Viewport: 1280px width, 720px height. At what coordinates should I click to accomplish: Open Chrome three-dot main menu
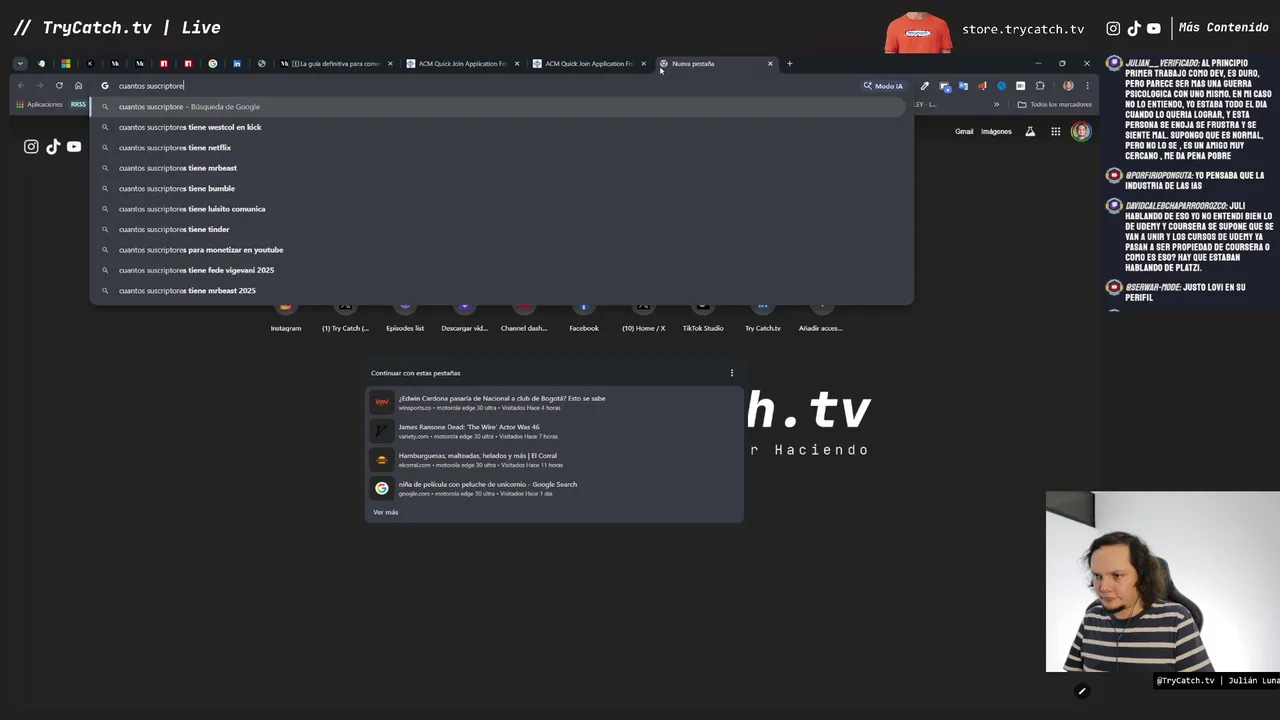click(1087, 86)
